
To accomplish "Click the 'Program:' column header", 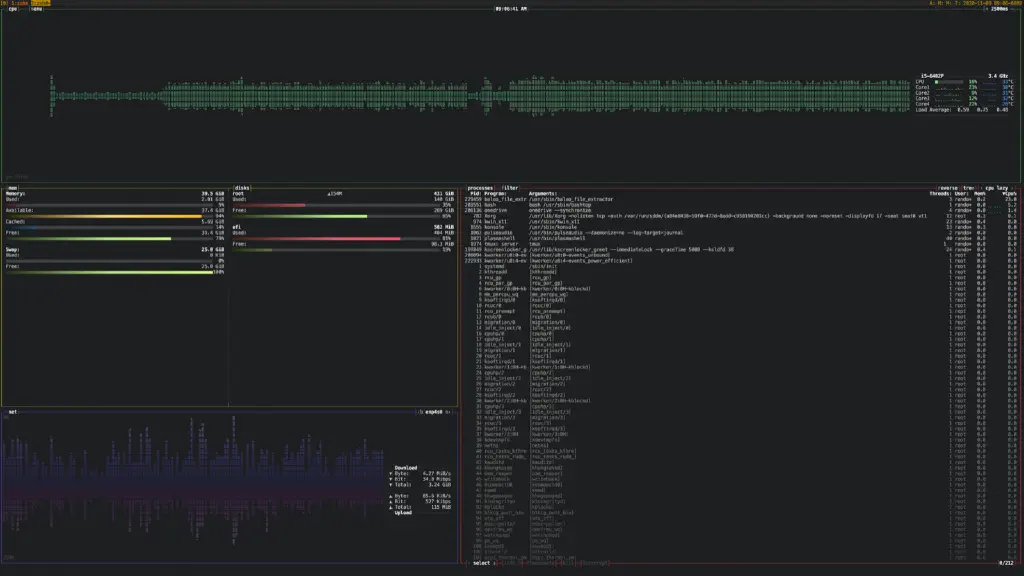I will (495, 194).
